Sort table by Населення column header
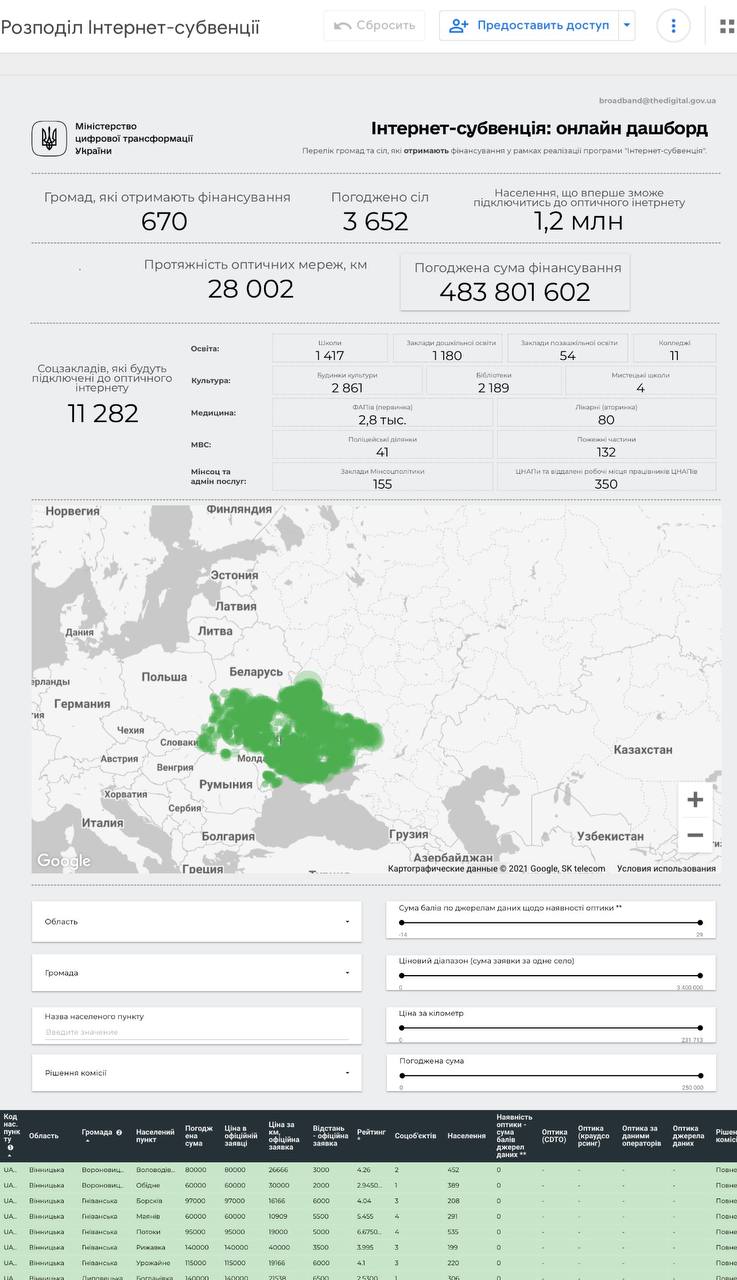The image size is (737, 1280). (x=467, y=1135)
